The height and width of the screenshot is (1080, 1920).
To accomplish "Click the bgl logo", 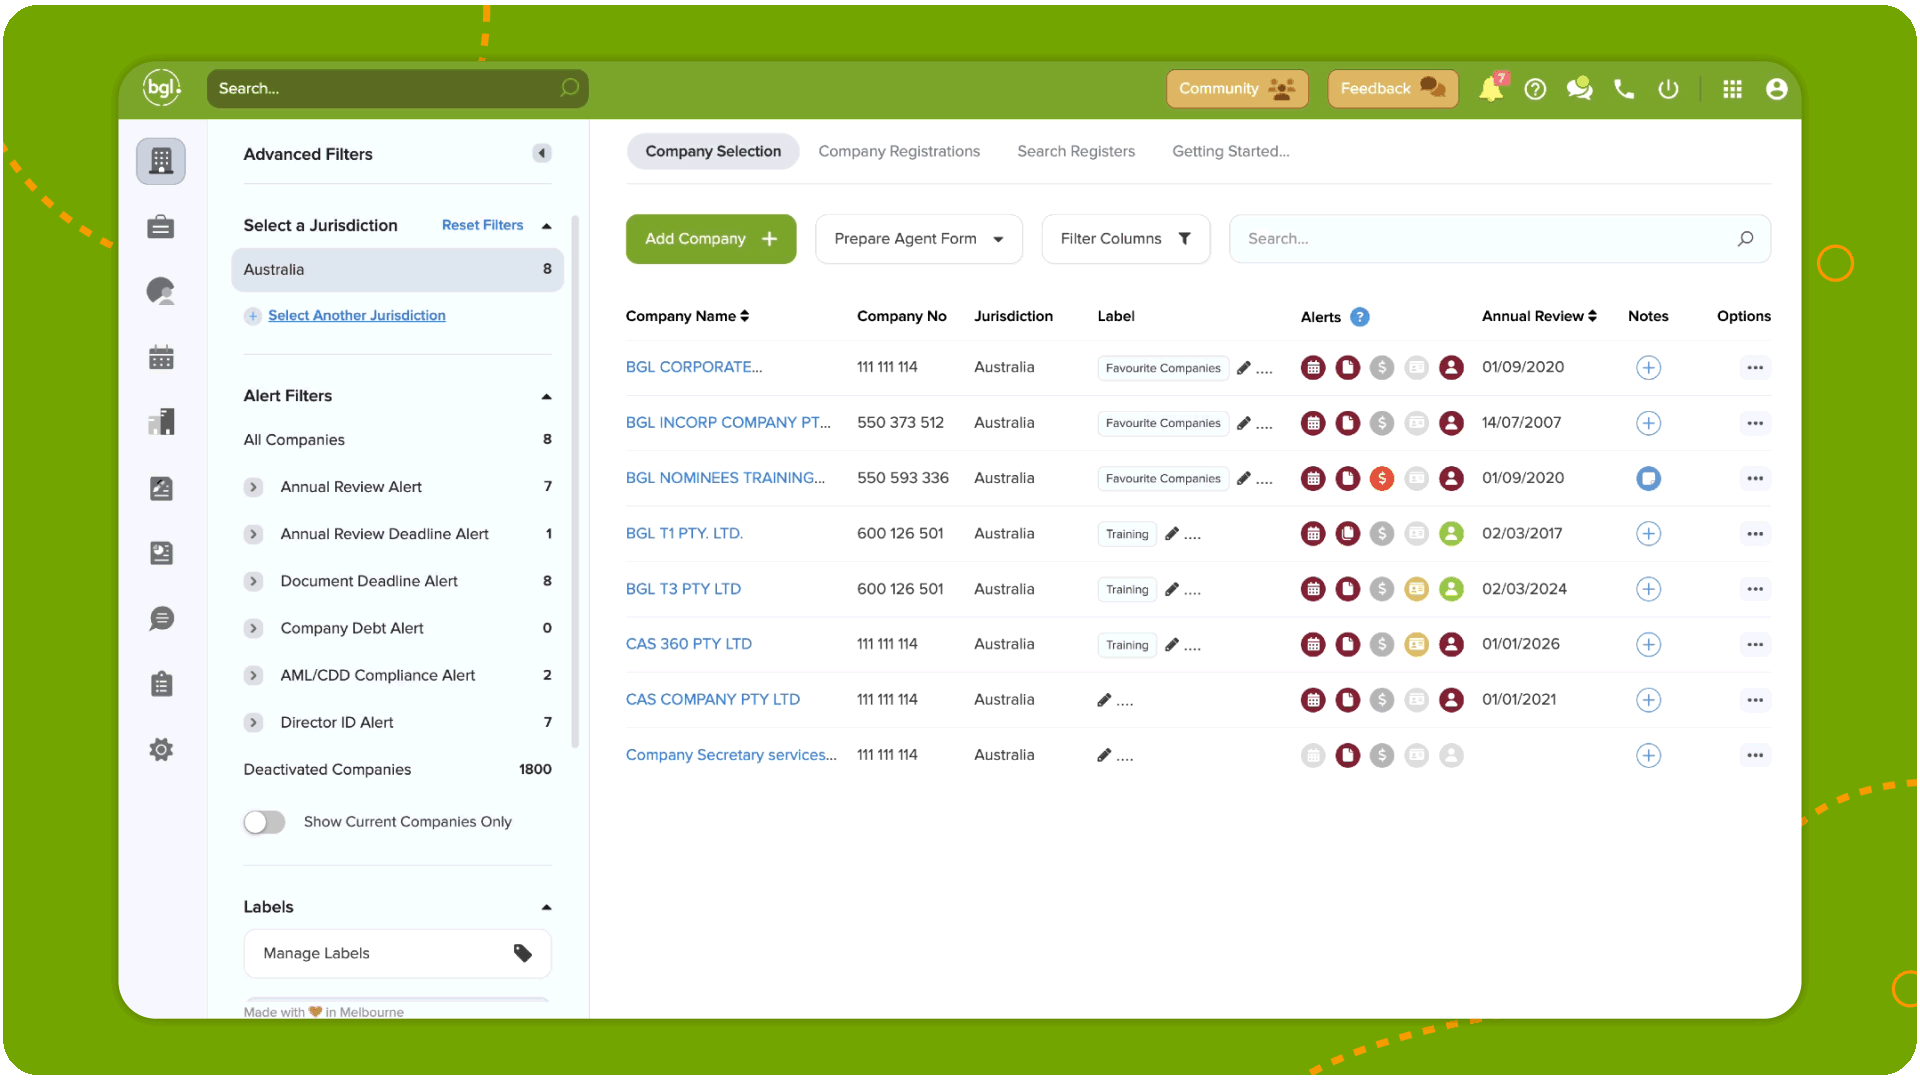I will click(161, 87).
